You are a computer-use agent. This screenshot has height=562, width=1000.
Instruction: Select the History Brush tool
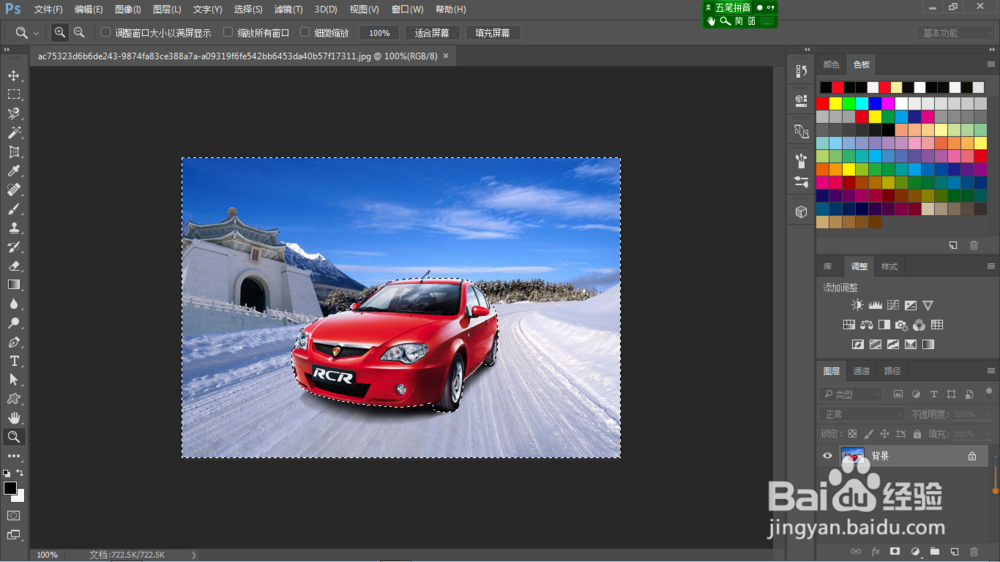[x=13, y=247]
